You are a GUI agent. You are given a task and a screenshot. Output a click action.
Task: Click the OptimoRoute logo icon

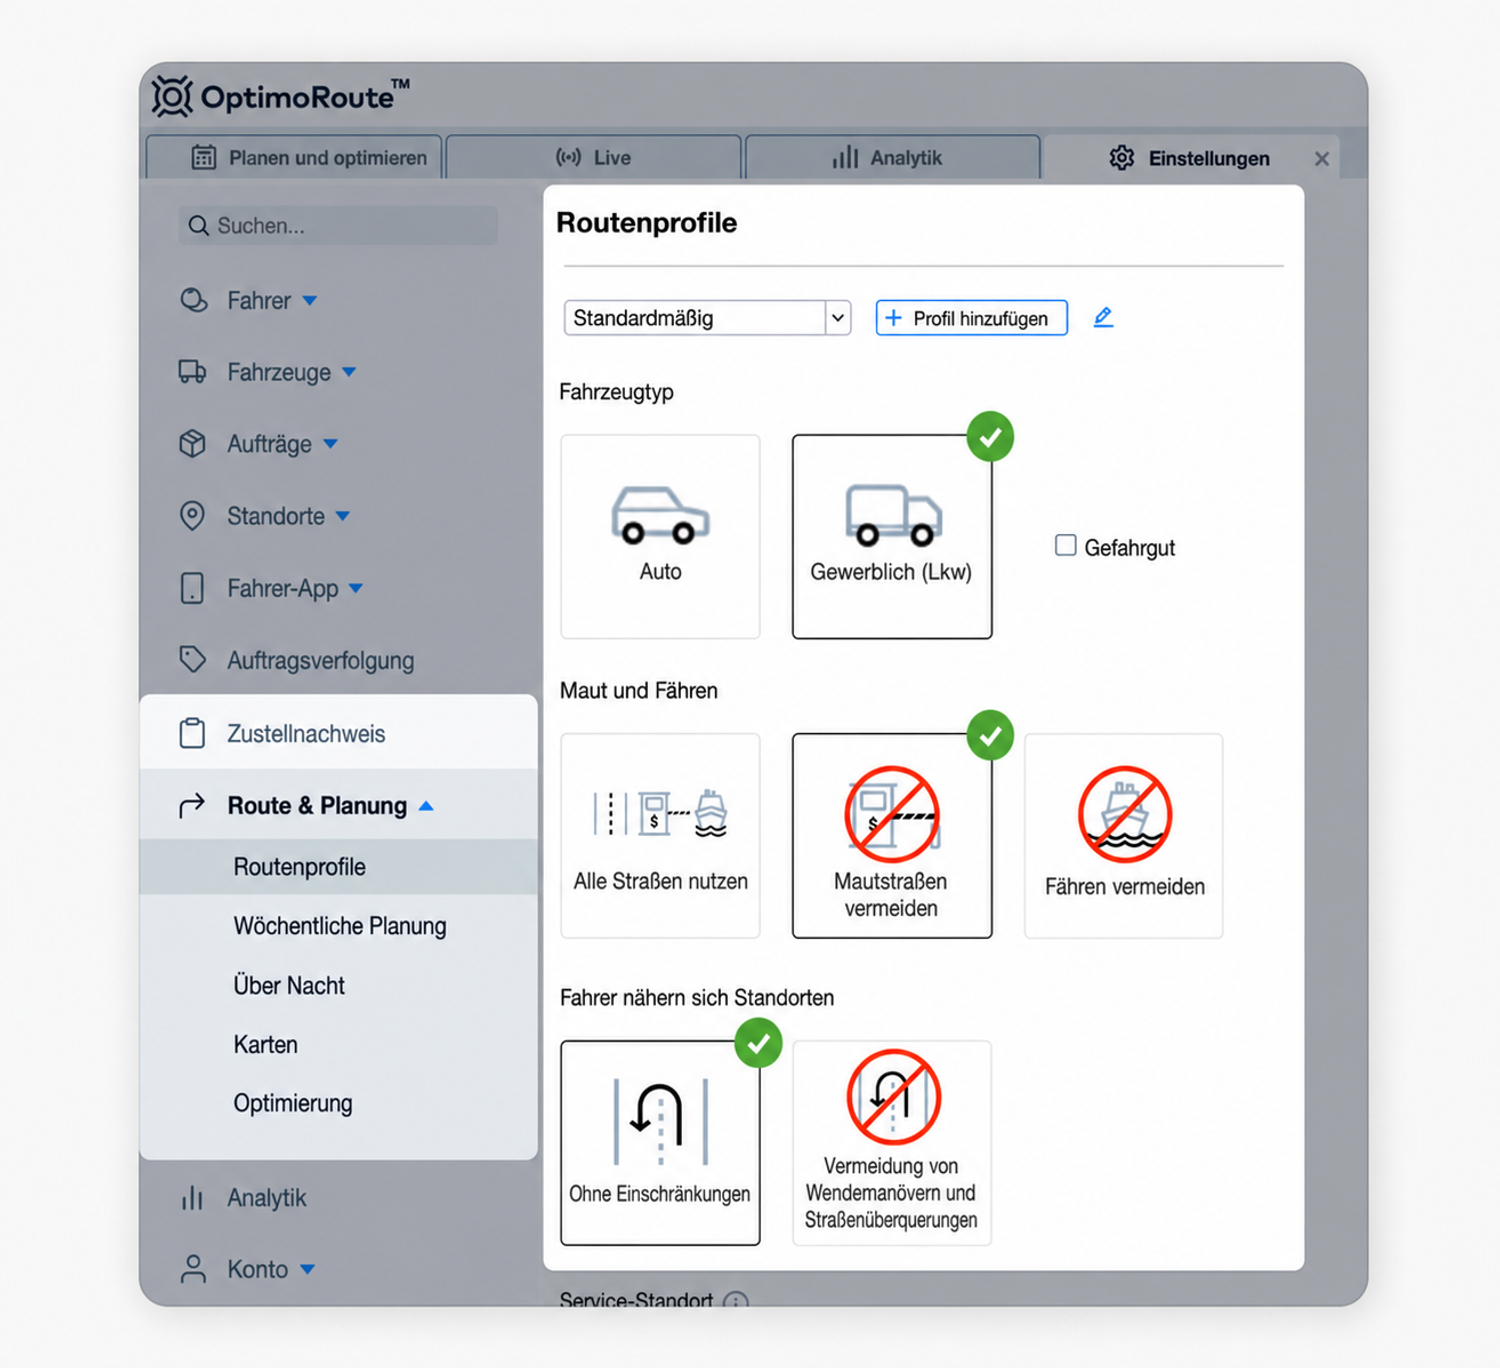pos(172,97)
